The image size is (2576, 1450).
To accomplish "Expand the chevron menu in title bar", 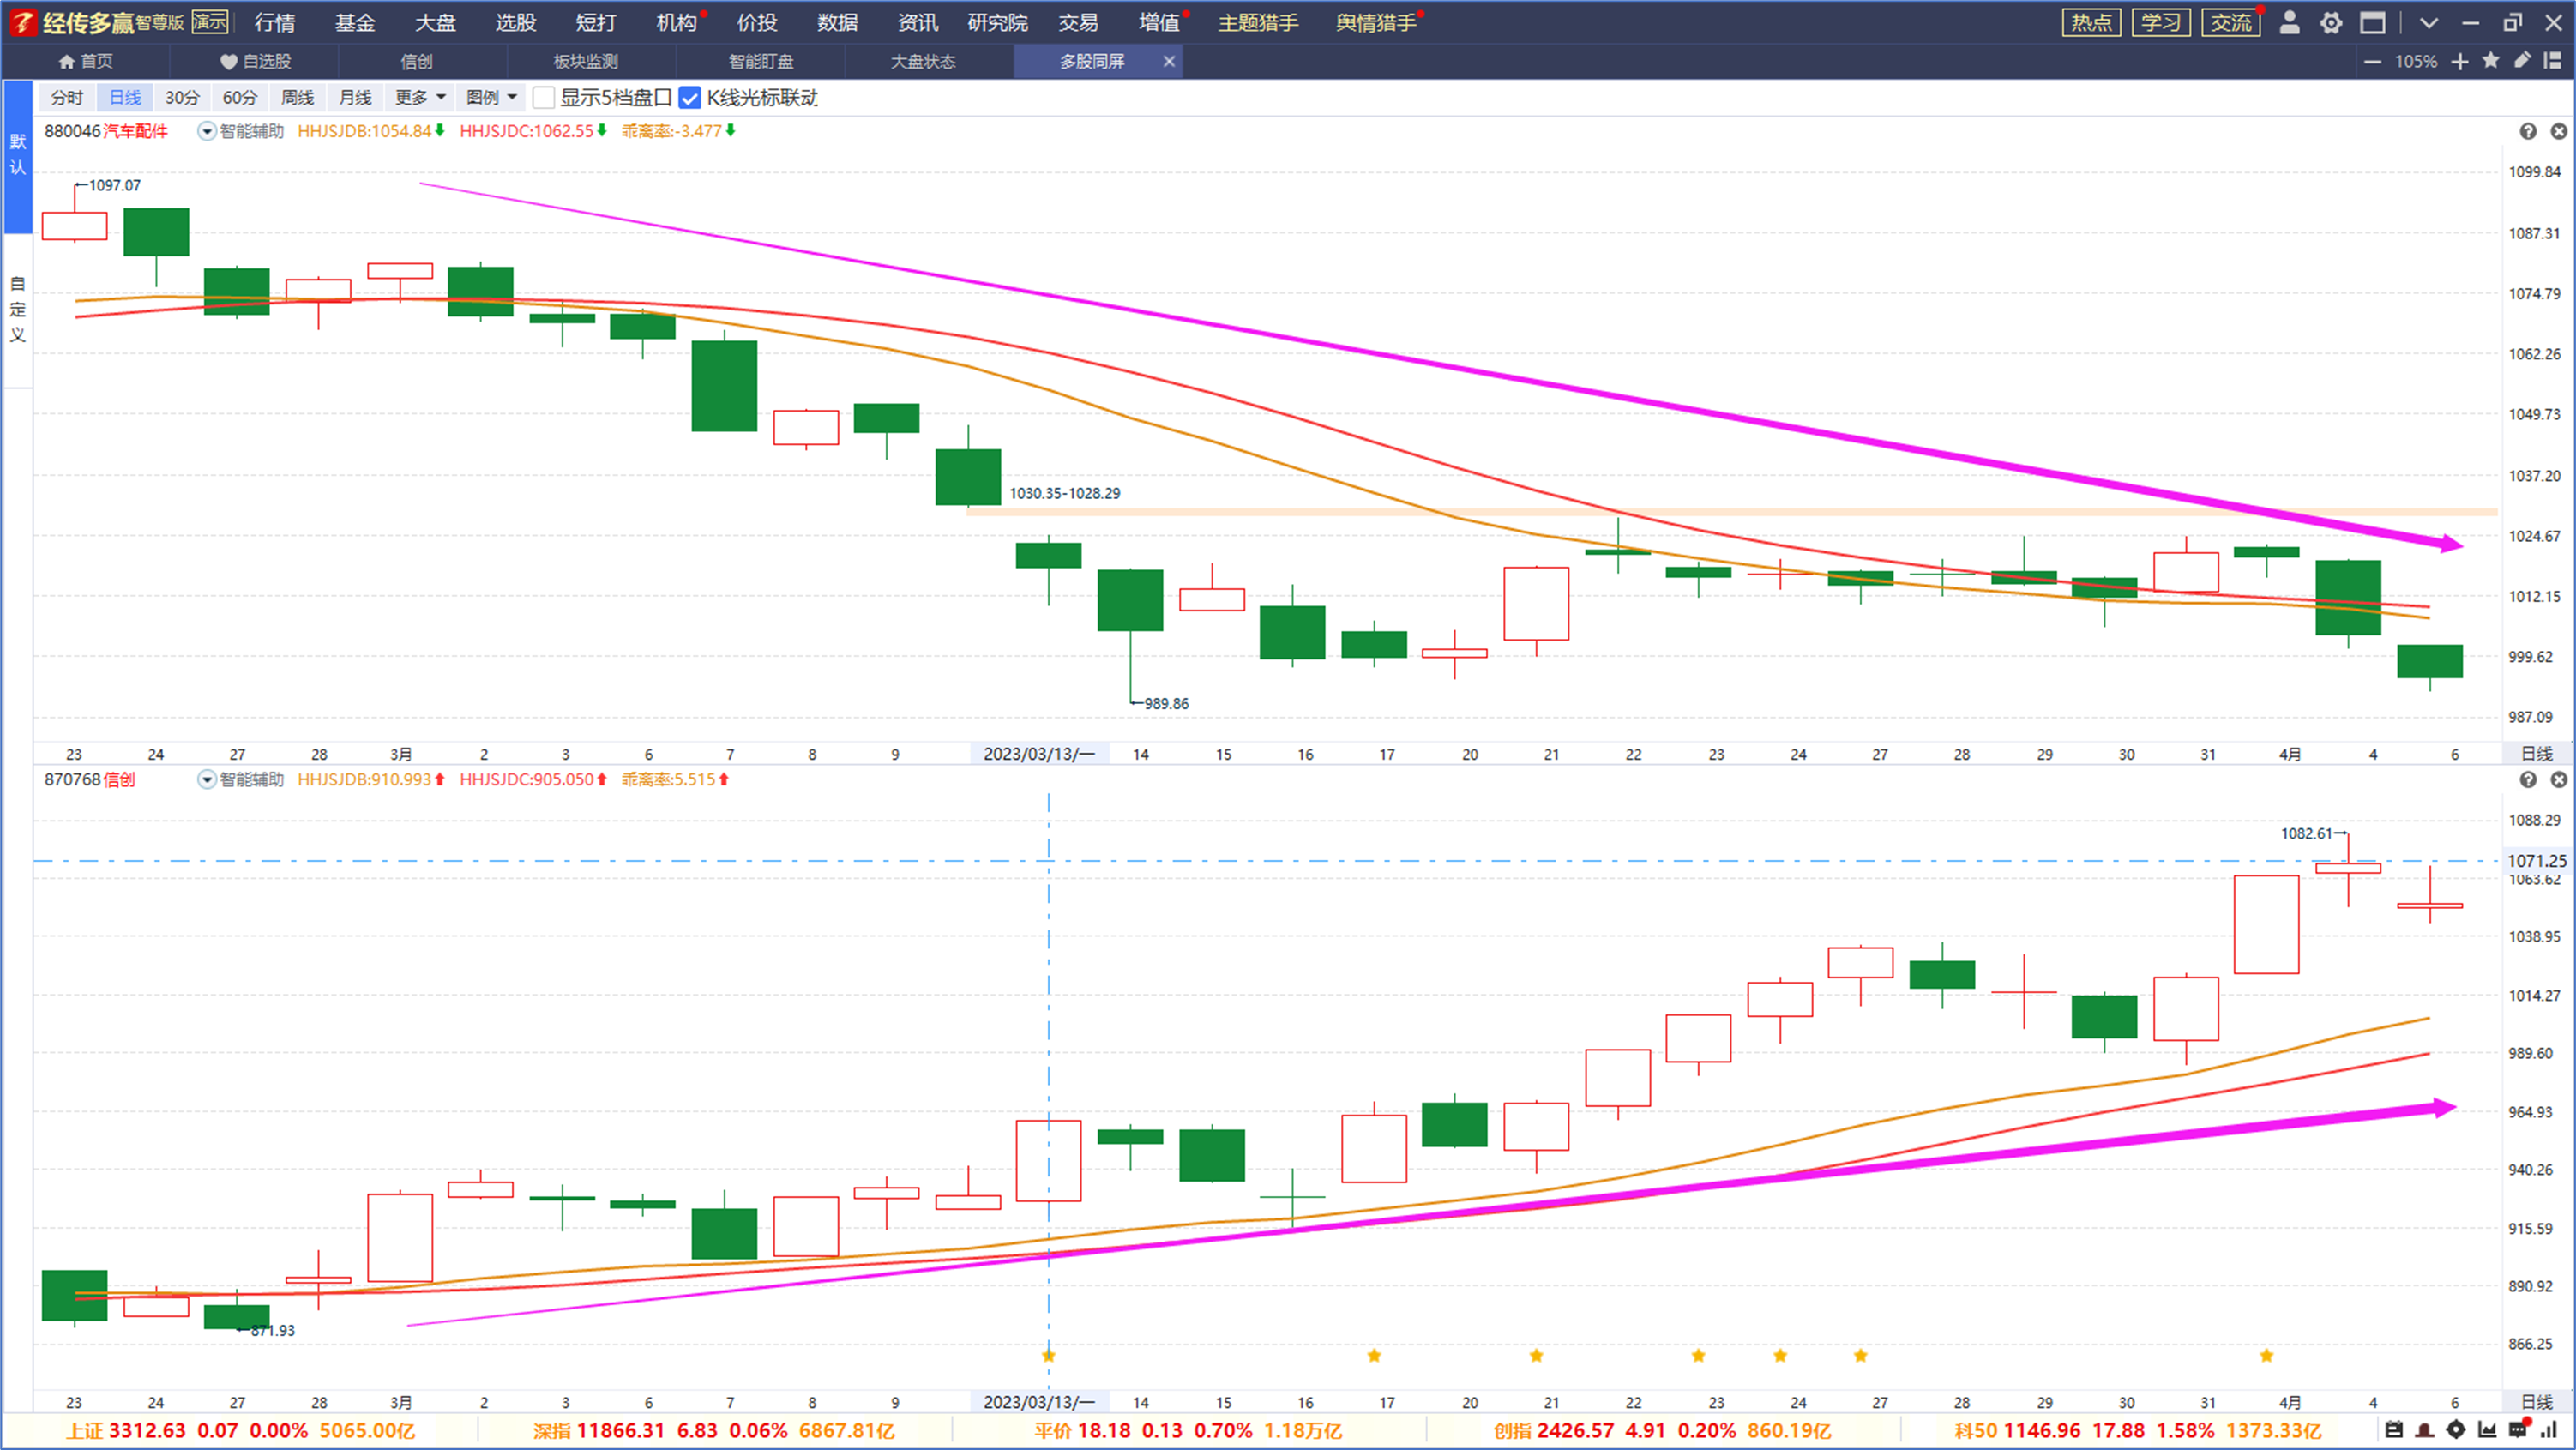I will (2428, 22).
